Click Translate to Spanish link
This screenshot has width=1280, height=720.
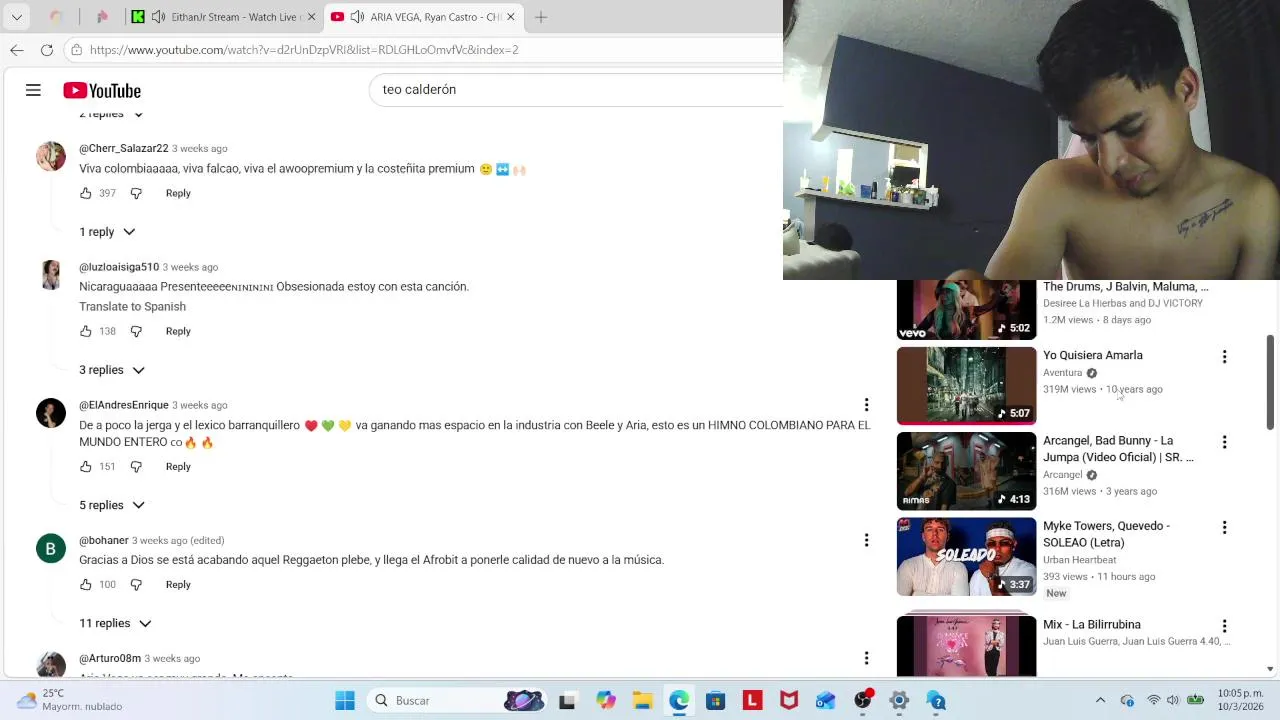[132, 307]
